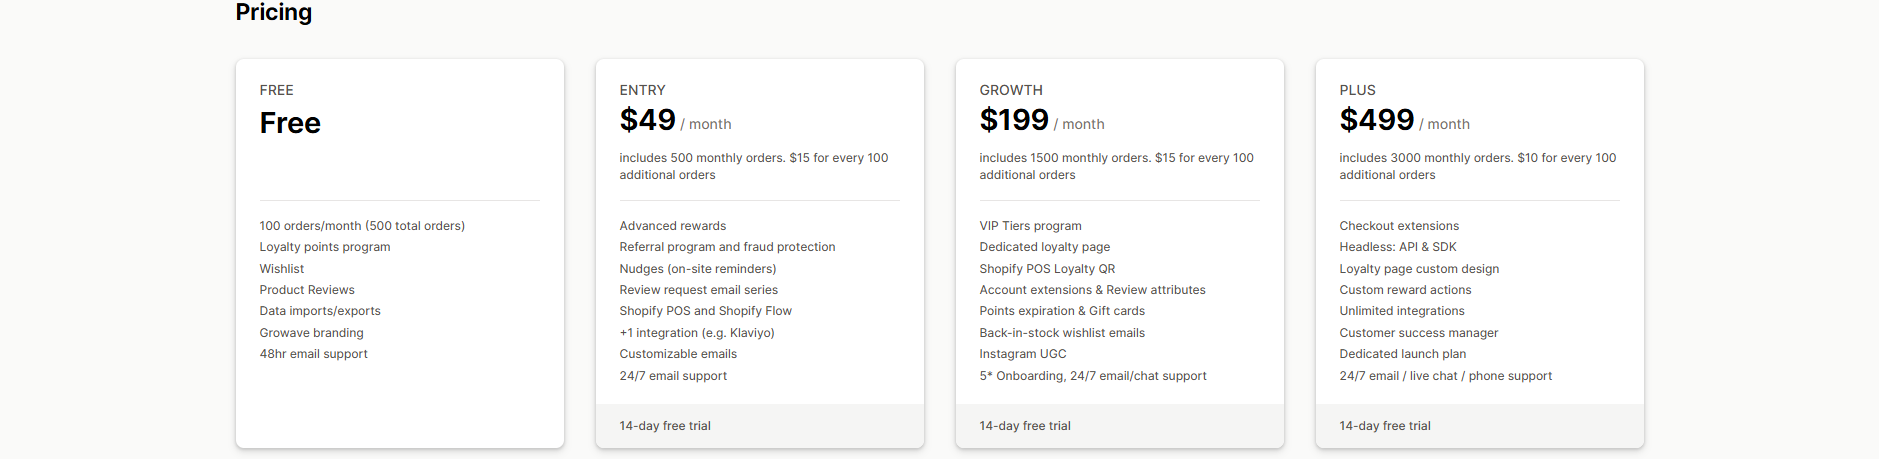Screen dimensions: 1879x459
Task: Click Entry plan's 14-day free trial footer
Action: point(665,426)
